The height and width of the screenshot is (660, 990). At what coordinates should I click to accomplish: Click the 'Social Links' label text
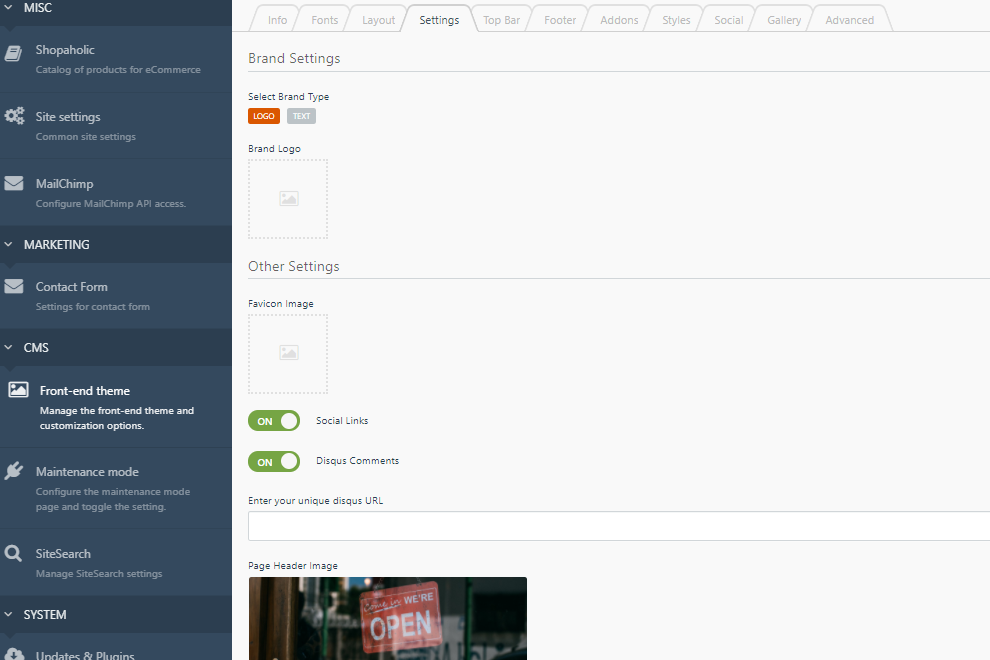(342, 421)
